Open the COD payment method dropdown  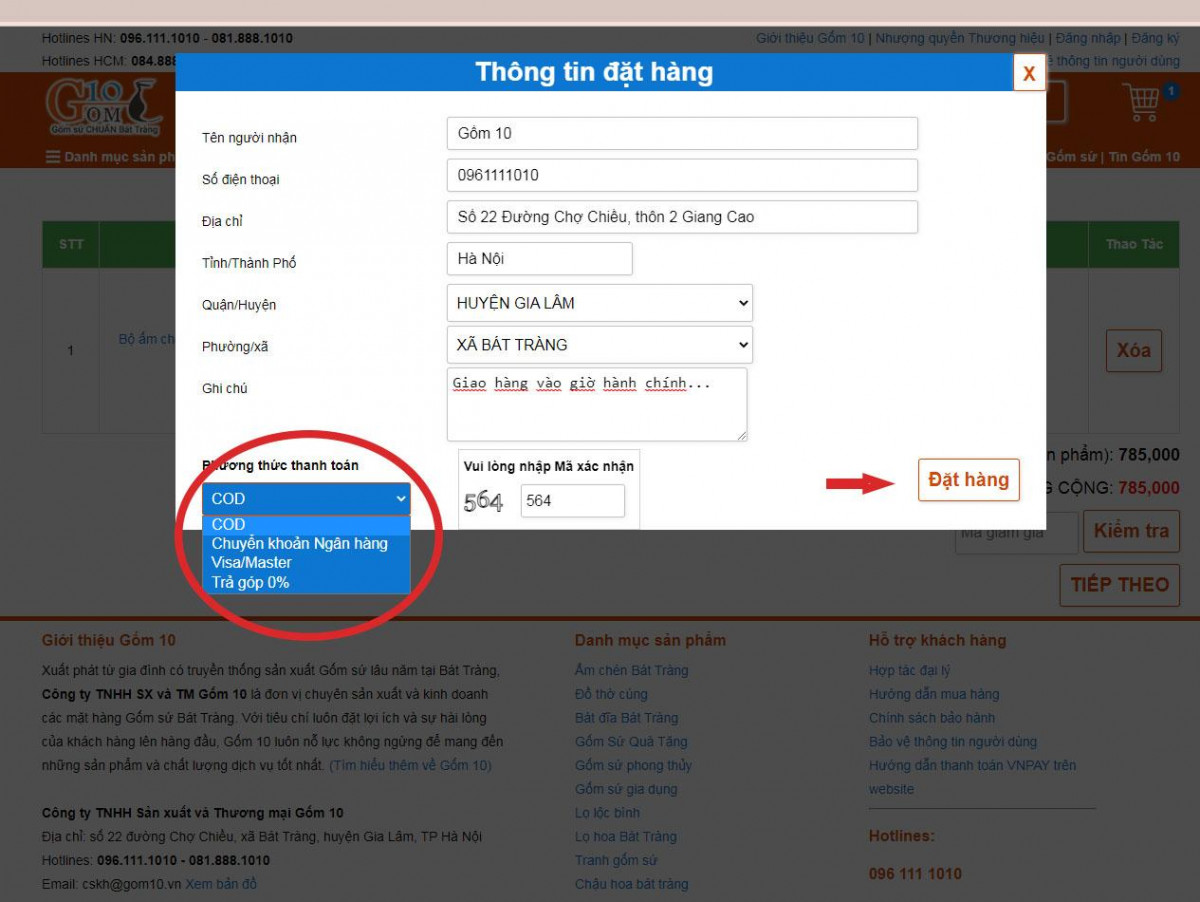(x=306, y=498)
